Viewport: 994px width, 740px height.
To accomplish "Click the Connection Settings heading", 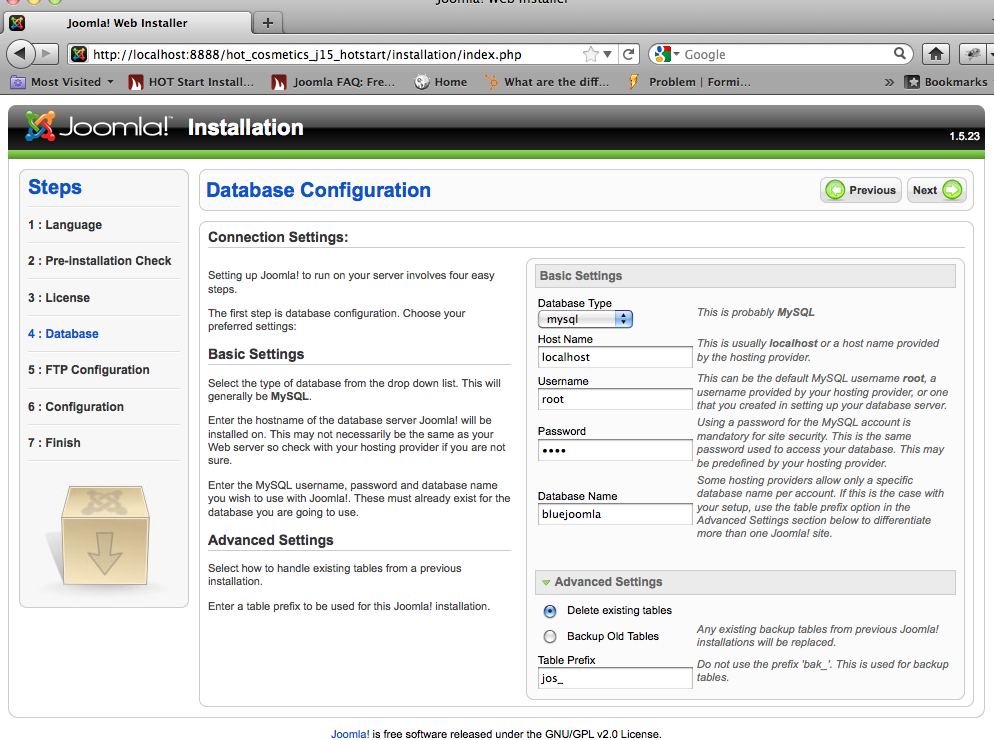I will click(278, 237).
